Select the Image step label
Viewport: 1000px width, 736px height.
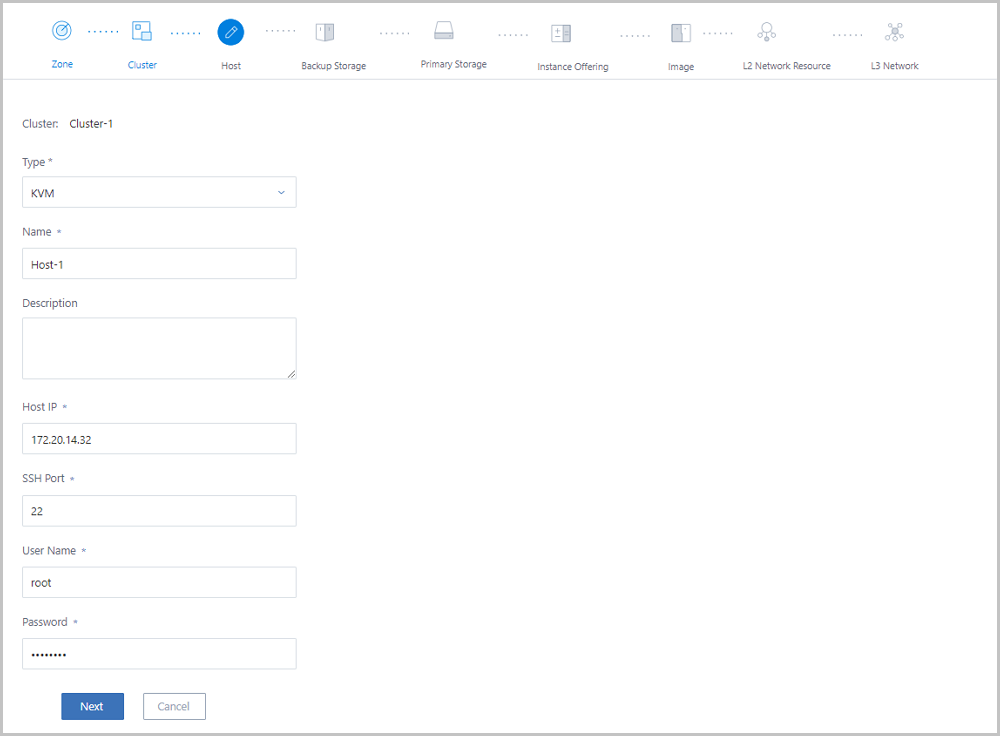pos(681,66)
